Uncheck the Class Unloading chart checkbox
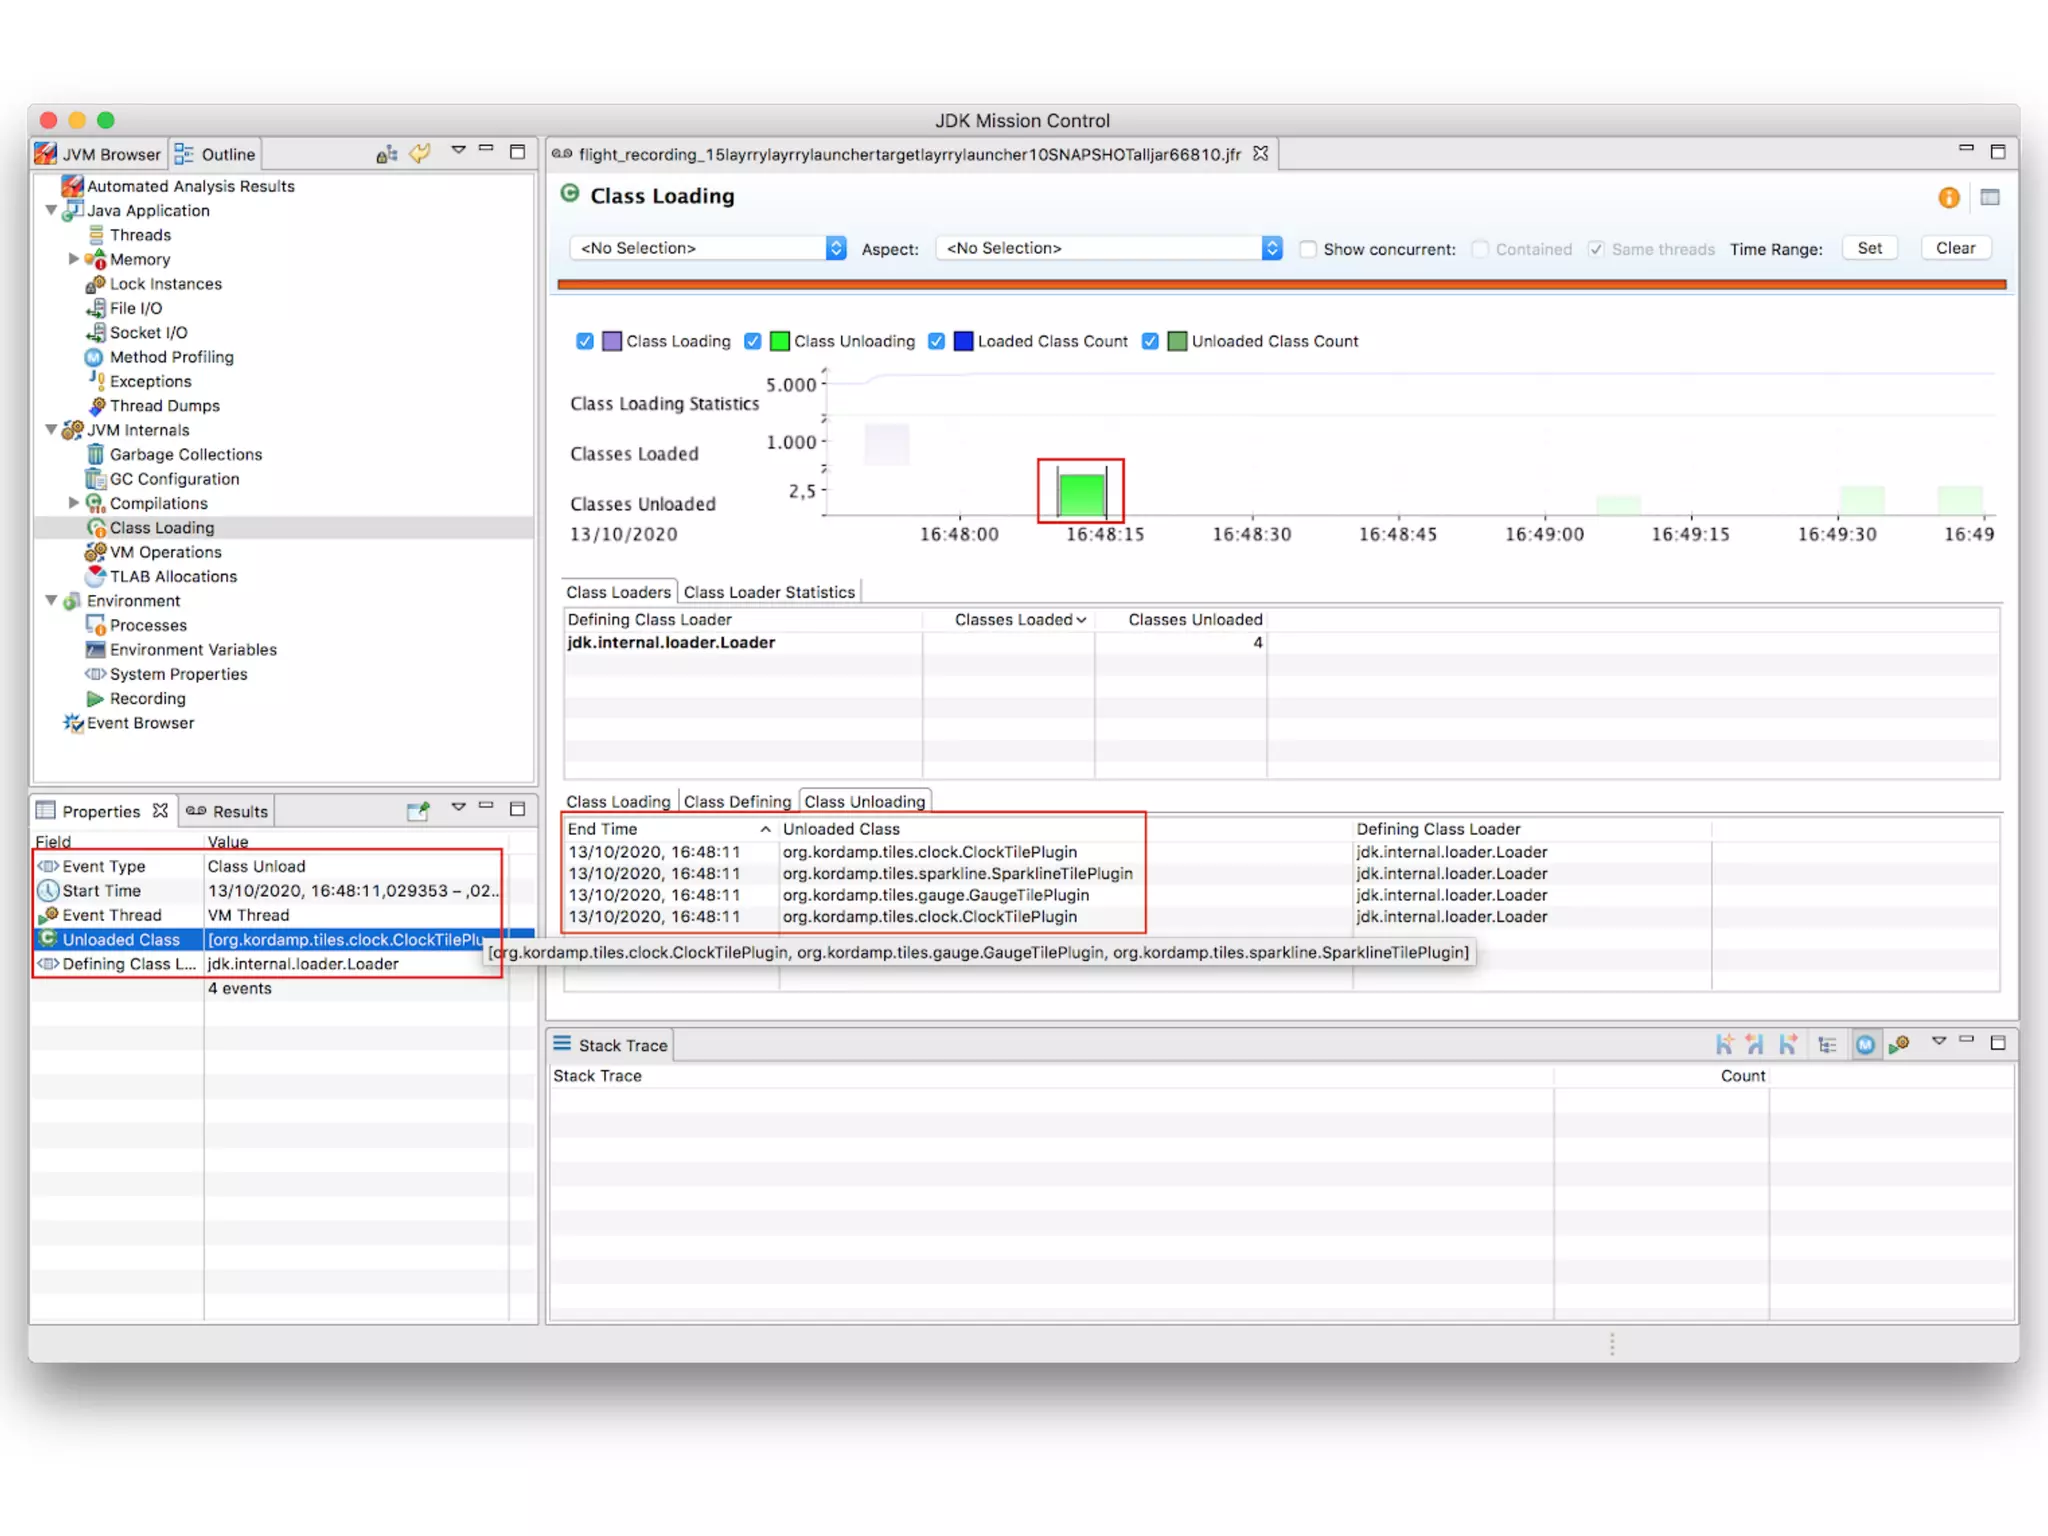The image size is (2048, 1536). click(753, 342)
